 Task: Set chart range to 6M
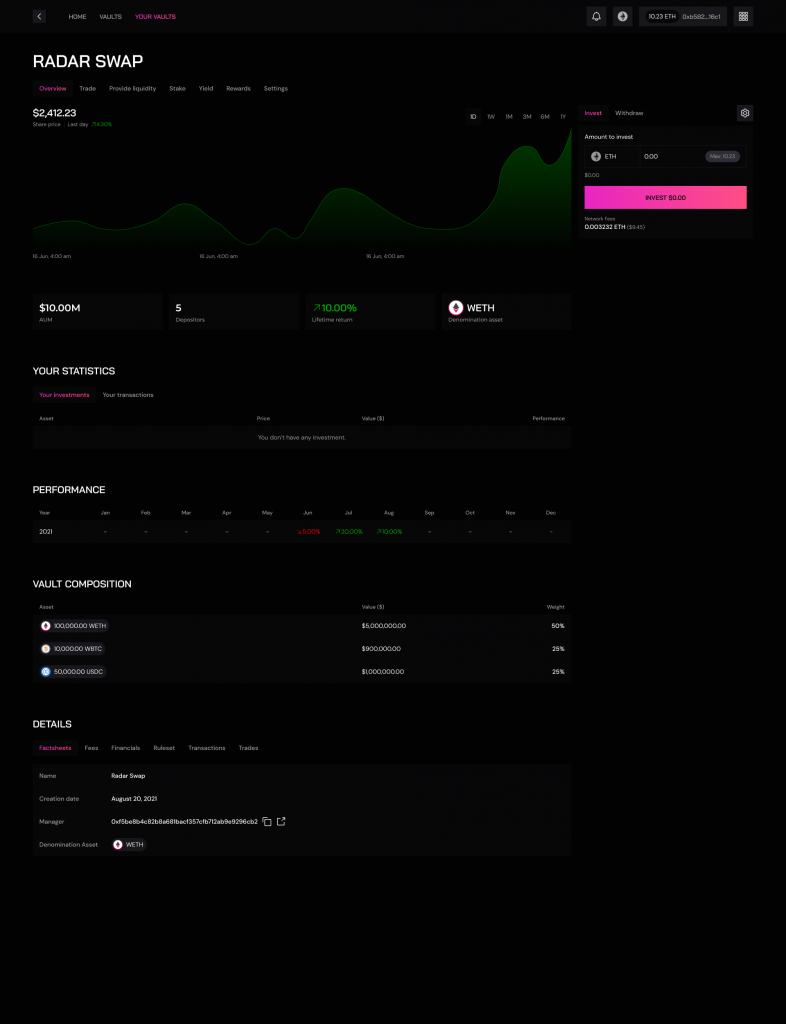click(545, 117)
